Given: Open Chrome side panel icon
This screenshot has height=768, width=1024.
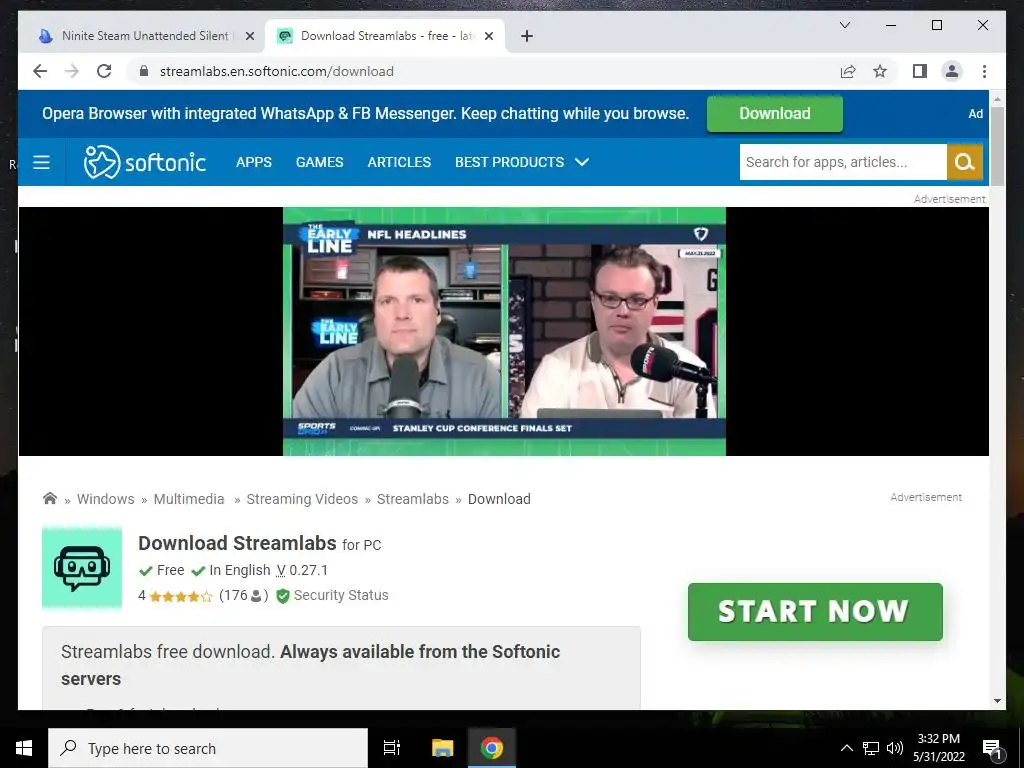Looking at the screenshot, I should click(920, 71).
